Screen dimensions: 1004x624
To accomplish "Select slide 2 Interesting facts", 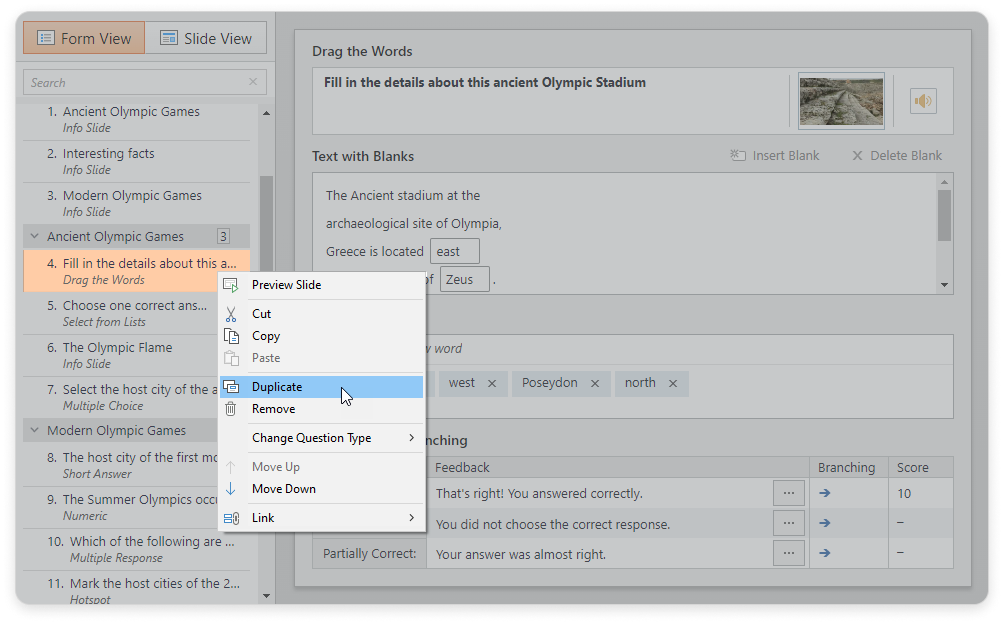I will [136, 161].
